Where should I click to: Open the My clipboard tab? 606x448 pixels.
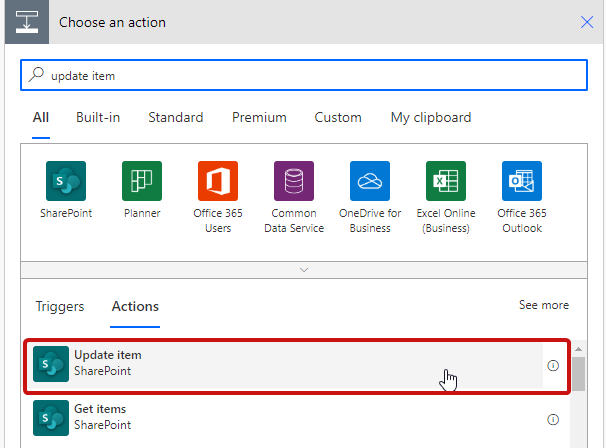(x=431, y=118)
